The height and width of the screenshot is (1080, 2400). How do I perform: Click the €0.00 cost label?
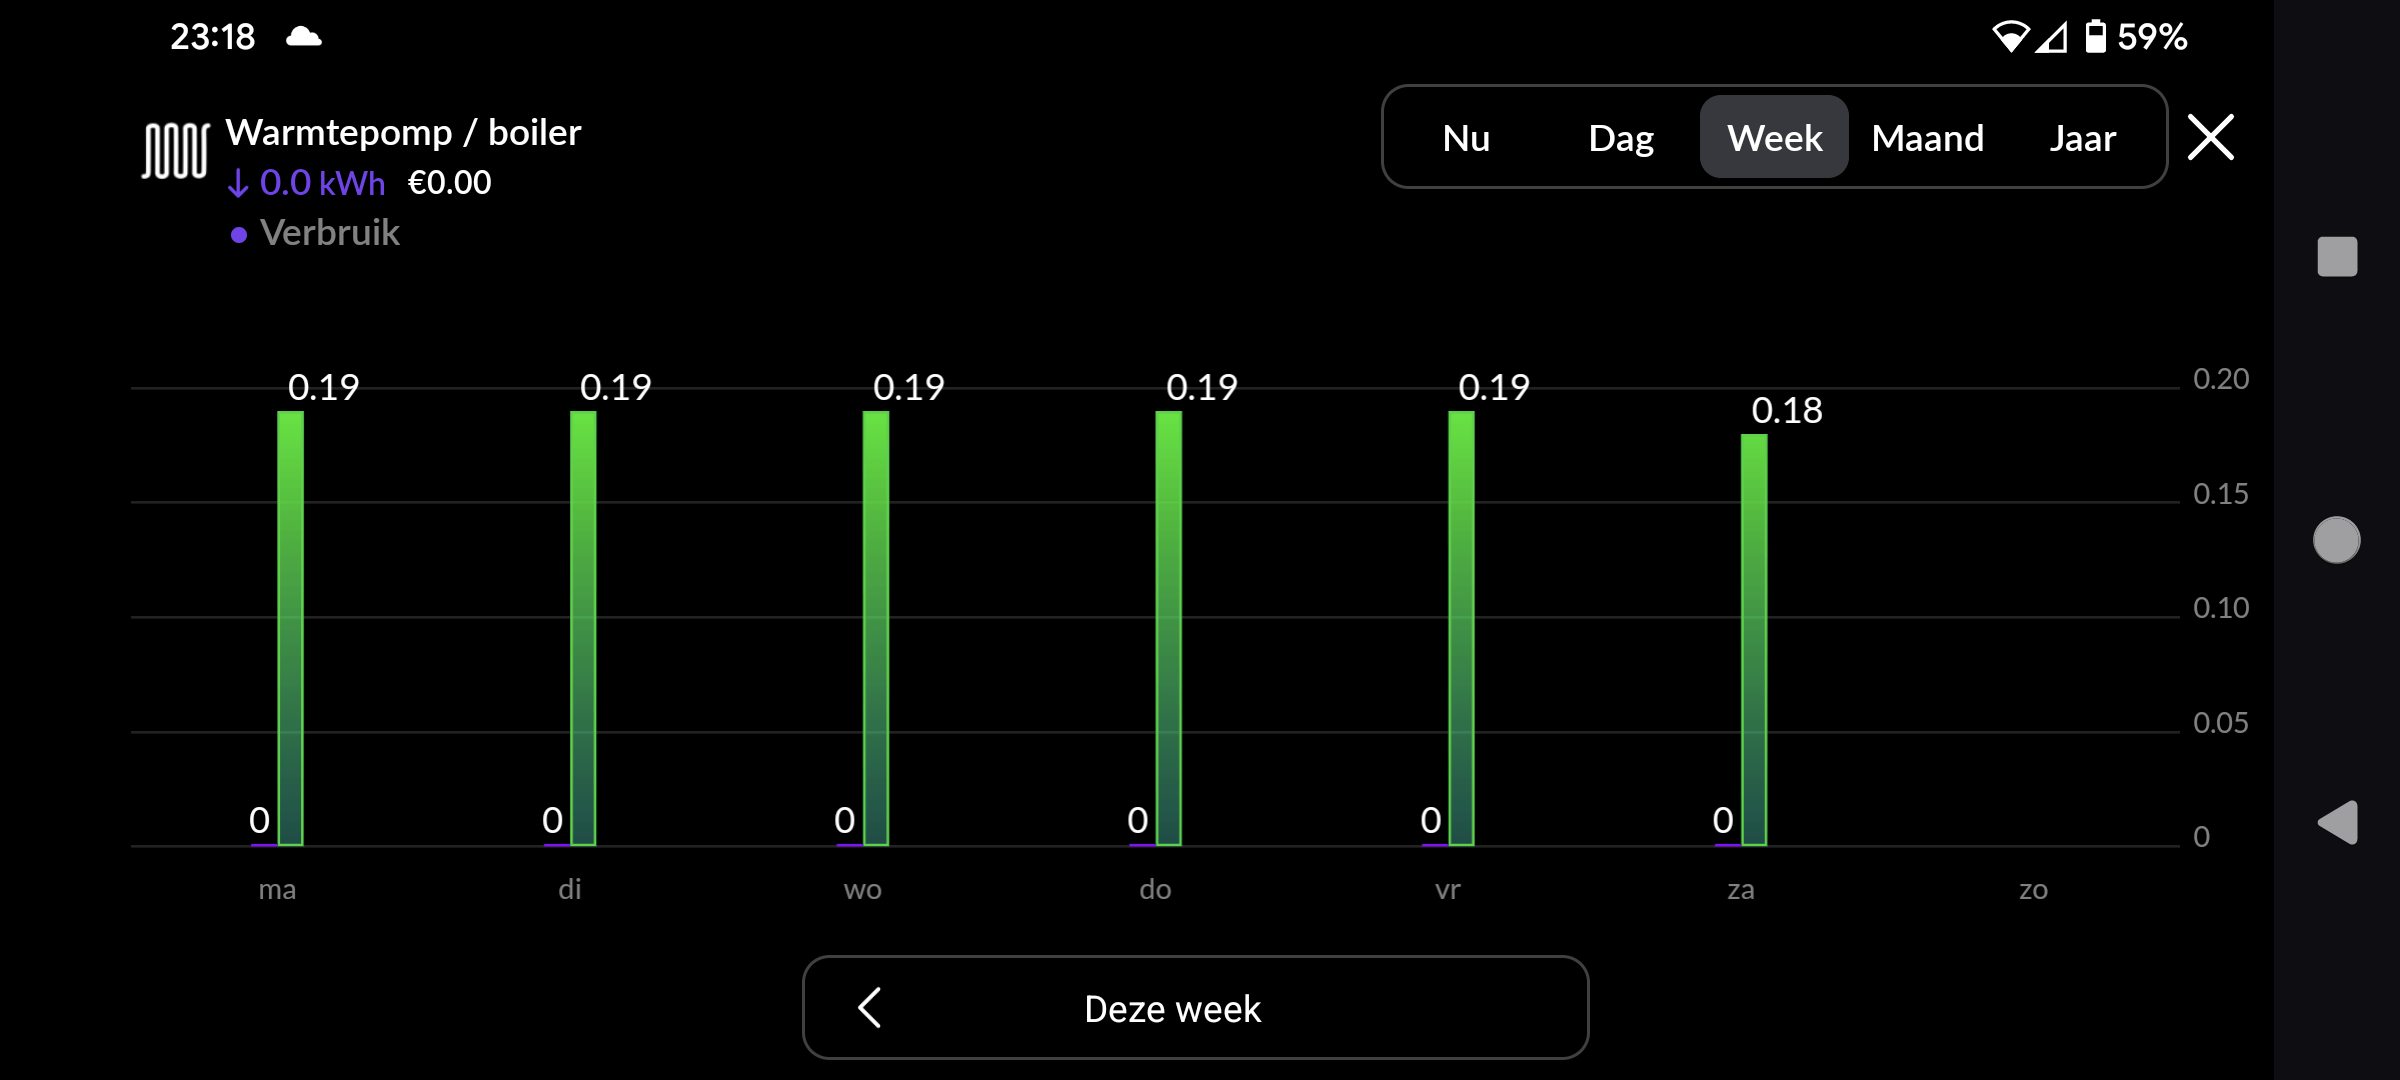point(450,182)
